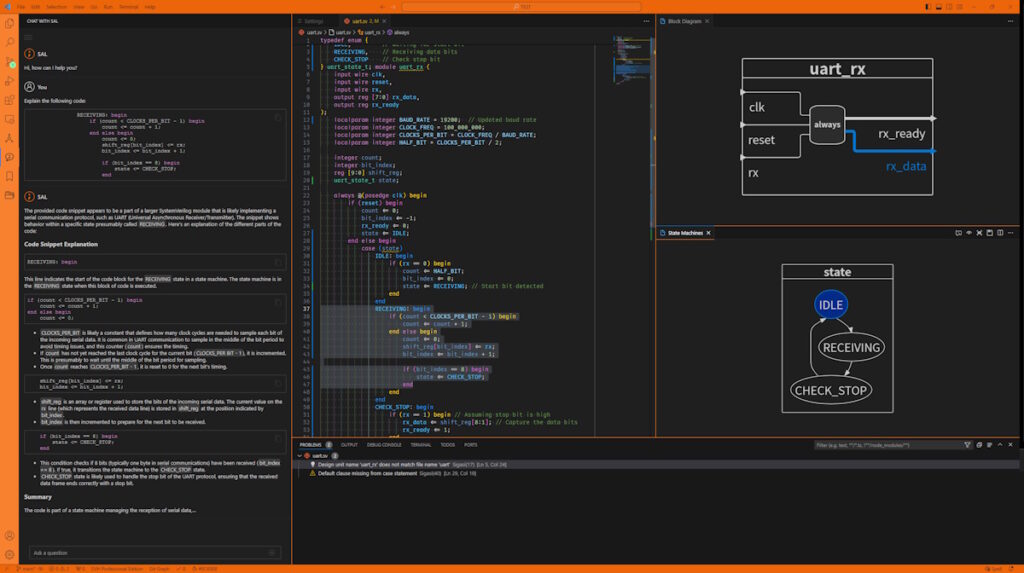Open the Accounts icon at sidebar bottom
The image size is (1024, 573).
9,536
